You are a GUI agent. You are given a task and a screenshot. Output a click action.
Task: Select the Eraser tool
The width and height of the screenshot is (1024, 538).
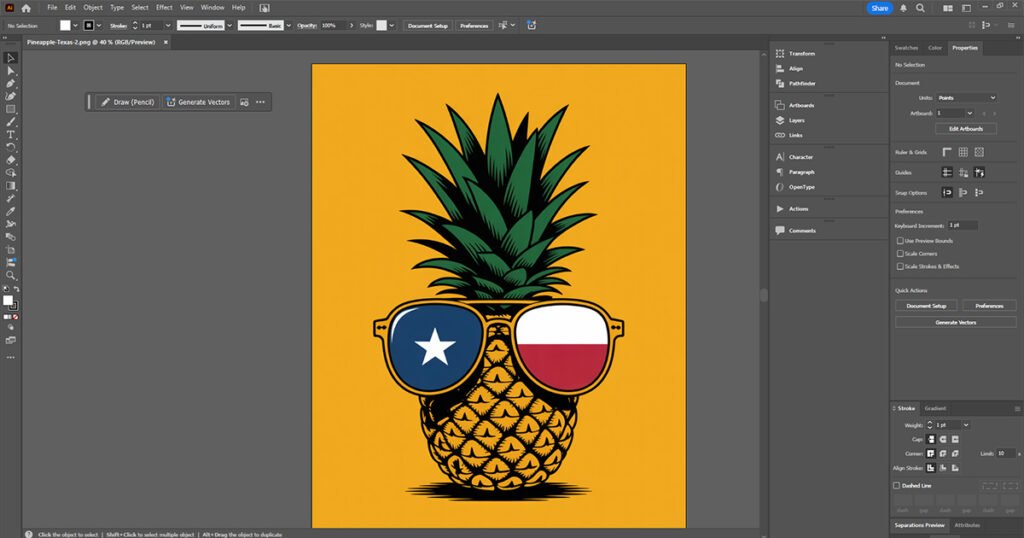click(10, 160)
